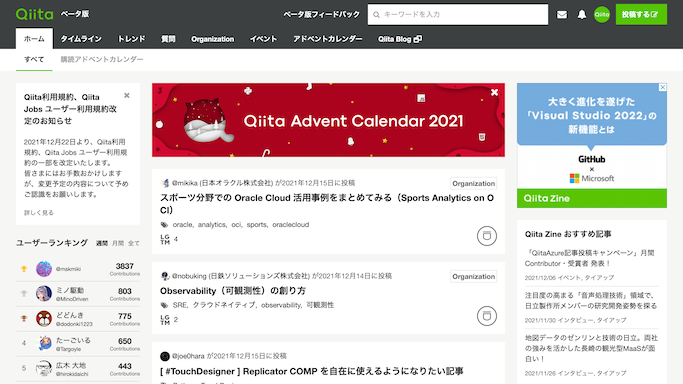Close the Visual Studio 2022 ad

point(663,88)
